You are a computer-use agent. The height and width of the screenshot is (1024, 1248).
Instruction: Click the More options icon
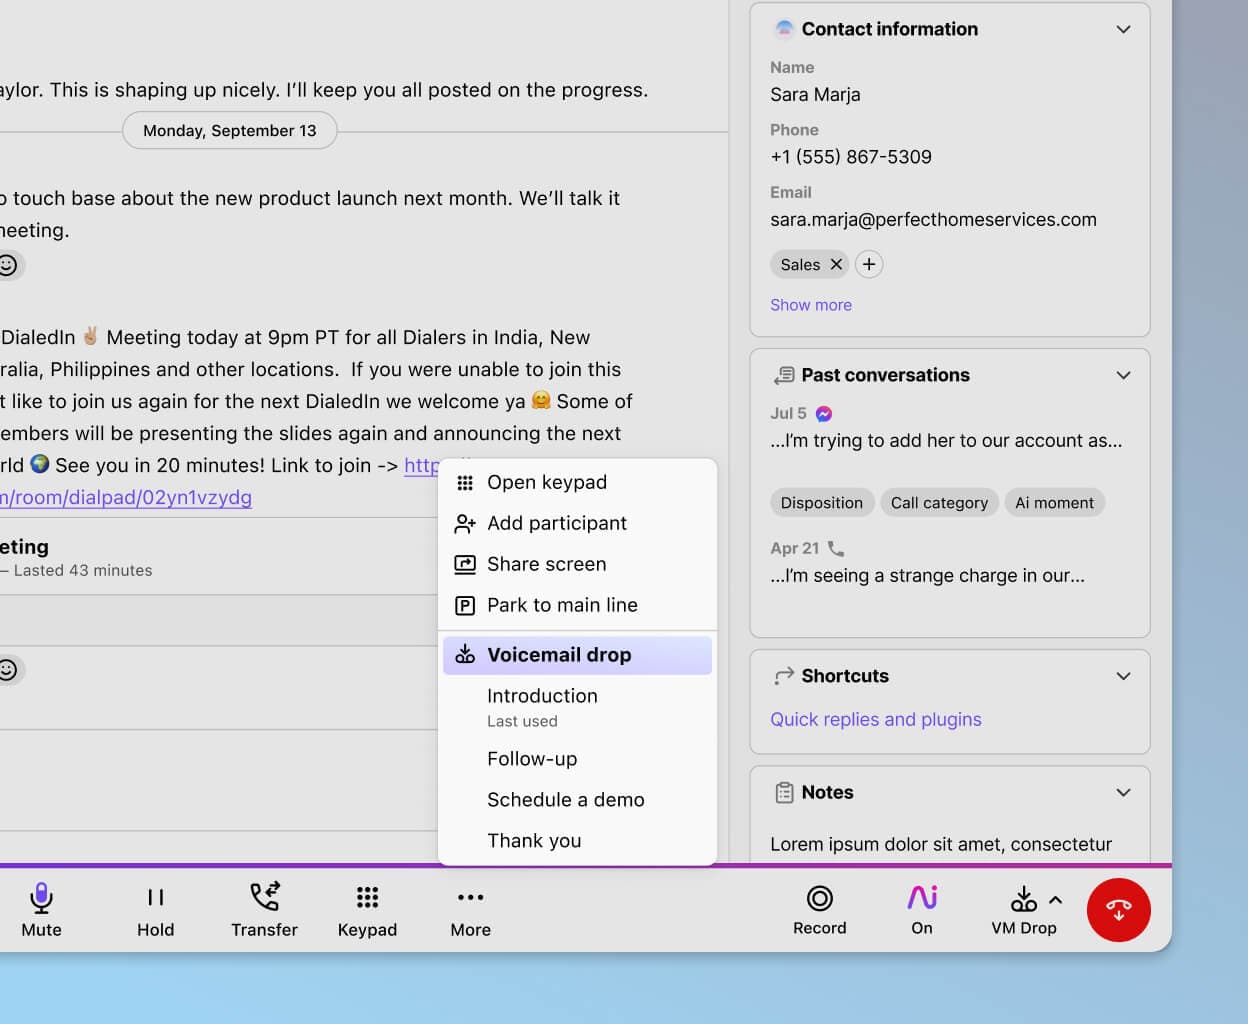[x=470, y=897]
